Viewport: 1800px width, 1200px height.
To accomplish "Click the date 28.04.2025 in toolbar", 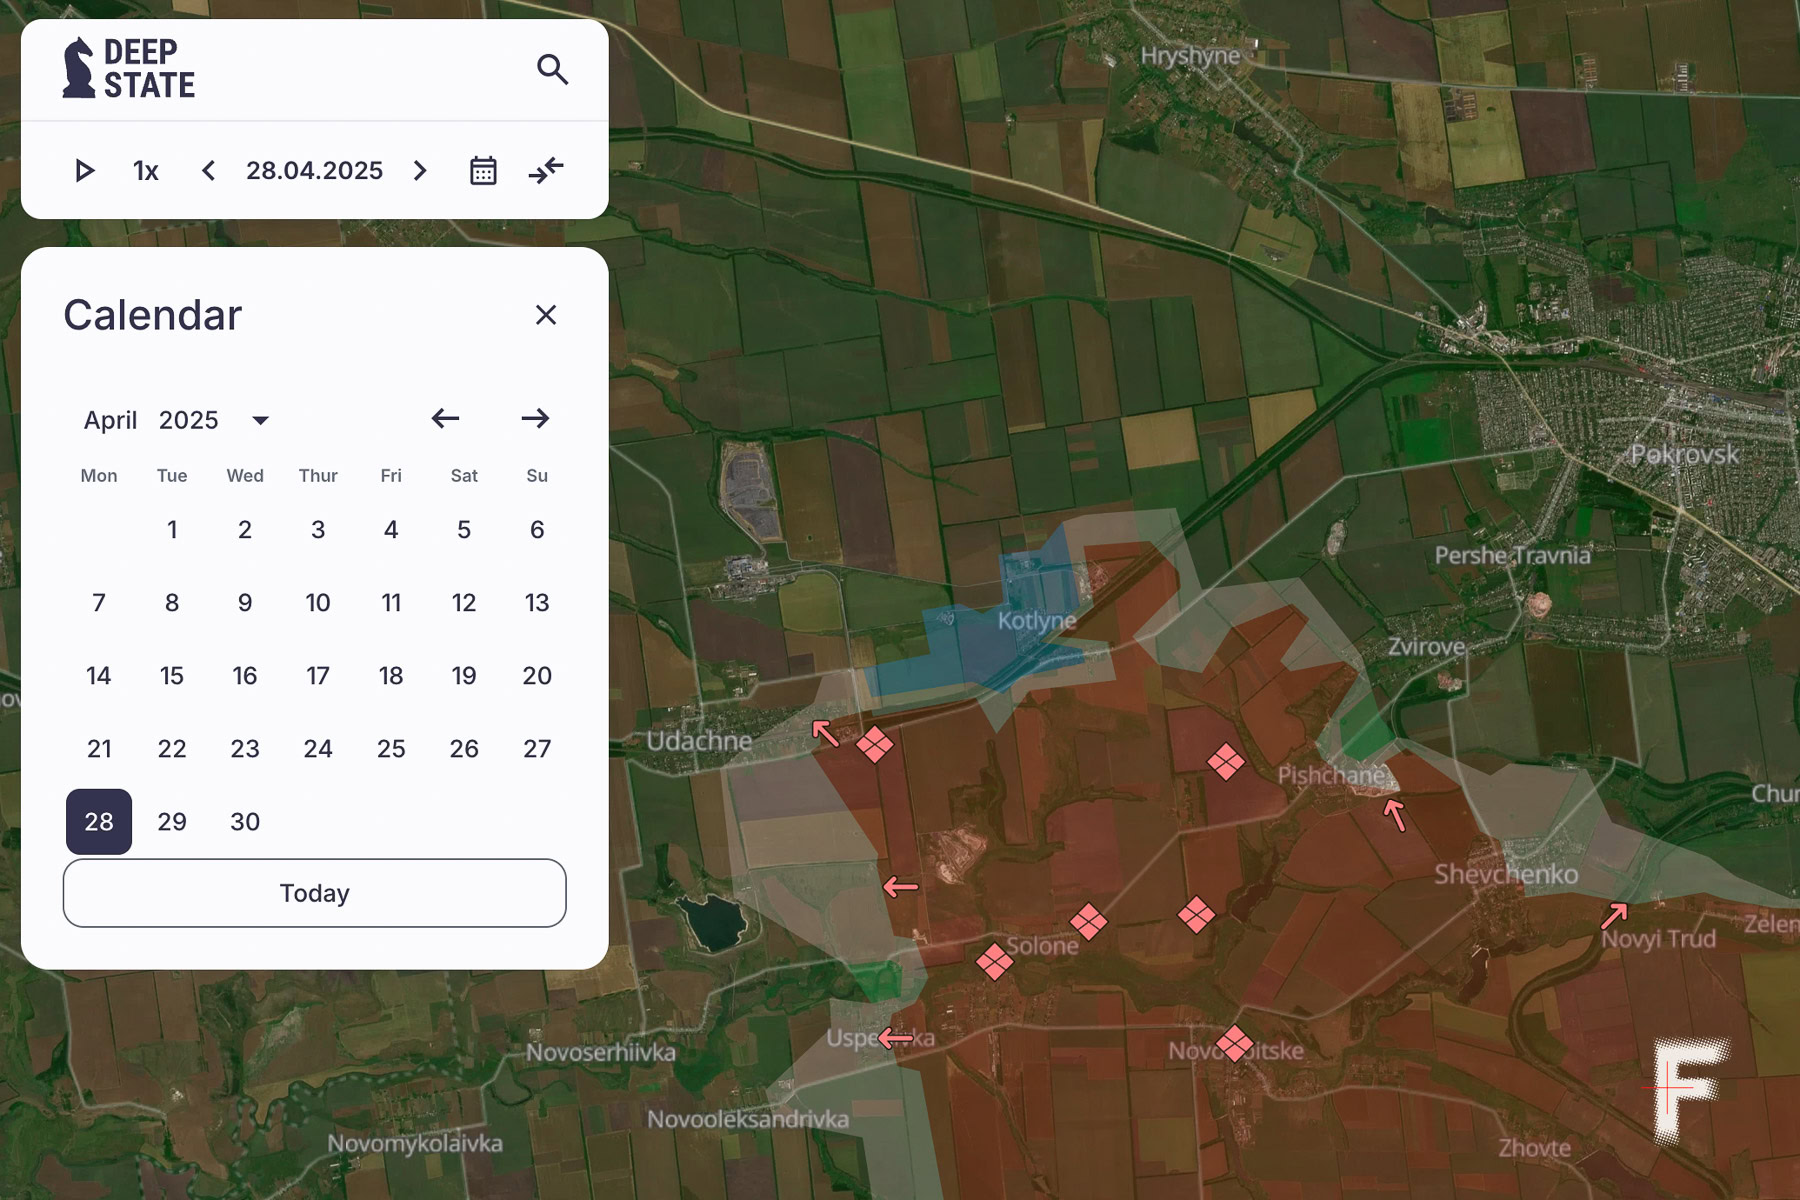I will [x=314, y=171].
